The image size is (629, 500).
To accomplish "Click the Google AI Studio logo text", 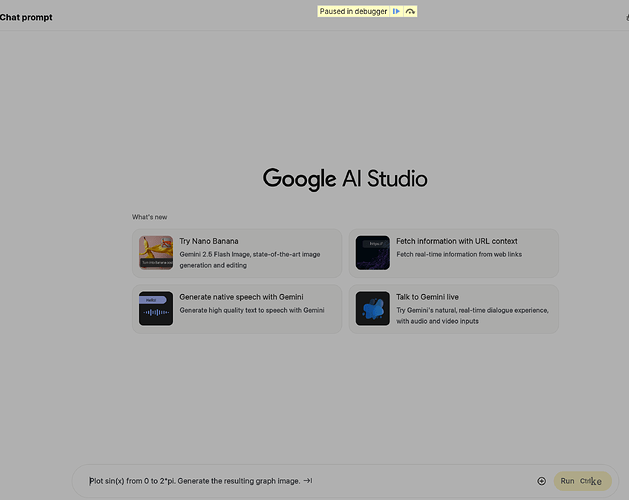I will coord(345,179).
